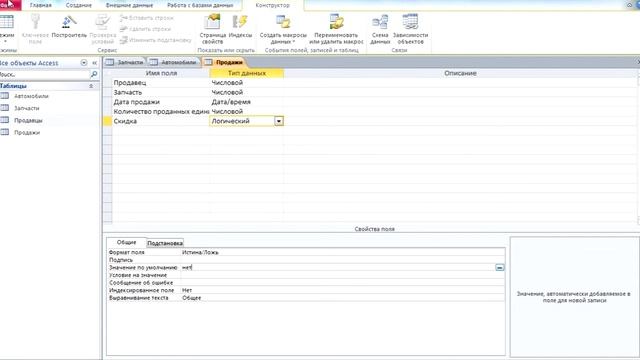Image resolution: width=640 pixels, height=360 pixels.
Task: Open expression builder button for default value
Action: 500,268
